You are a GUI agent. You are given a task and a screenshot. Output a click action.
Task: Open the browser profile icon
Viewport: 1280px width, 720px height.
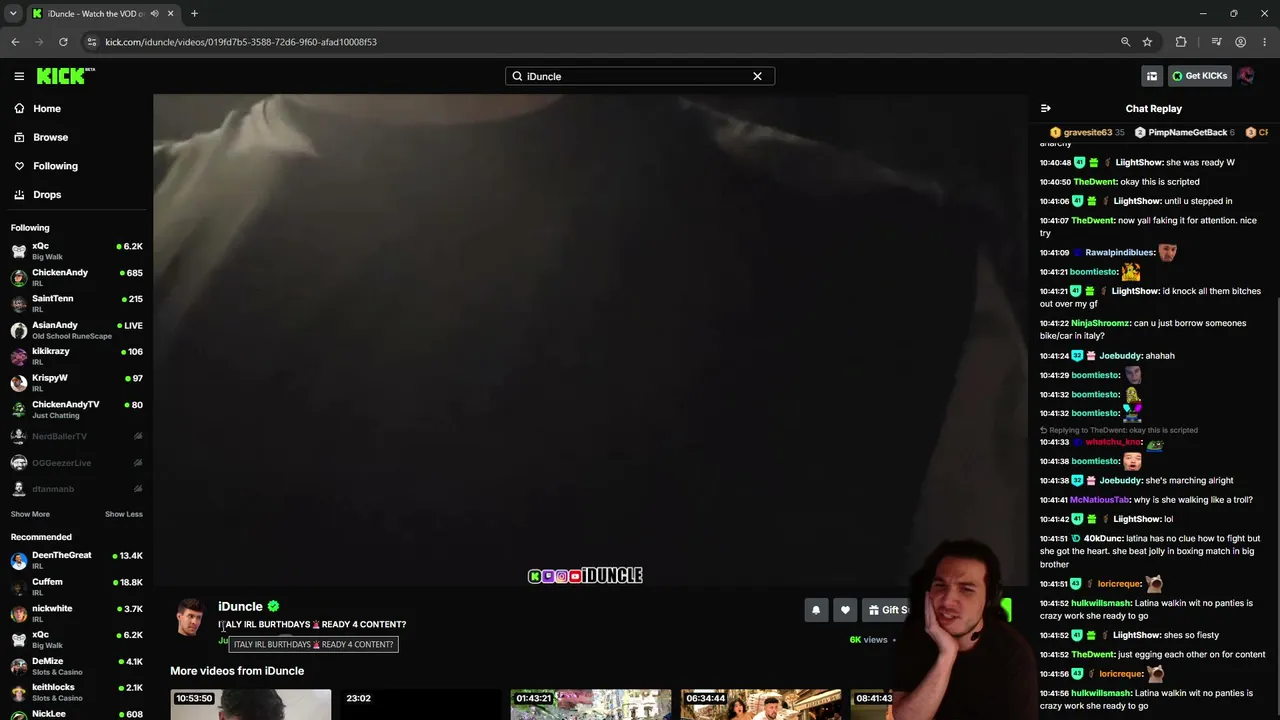click(1240, 42)
